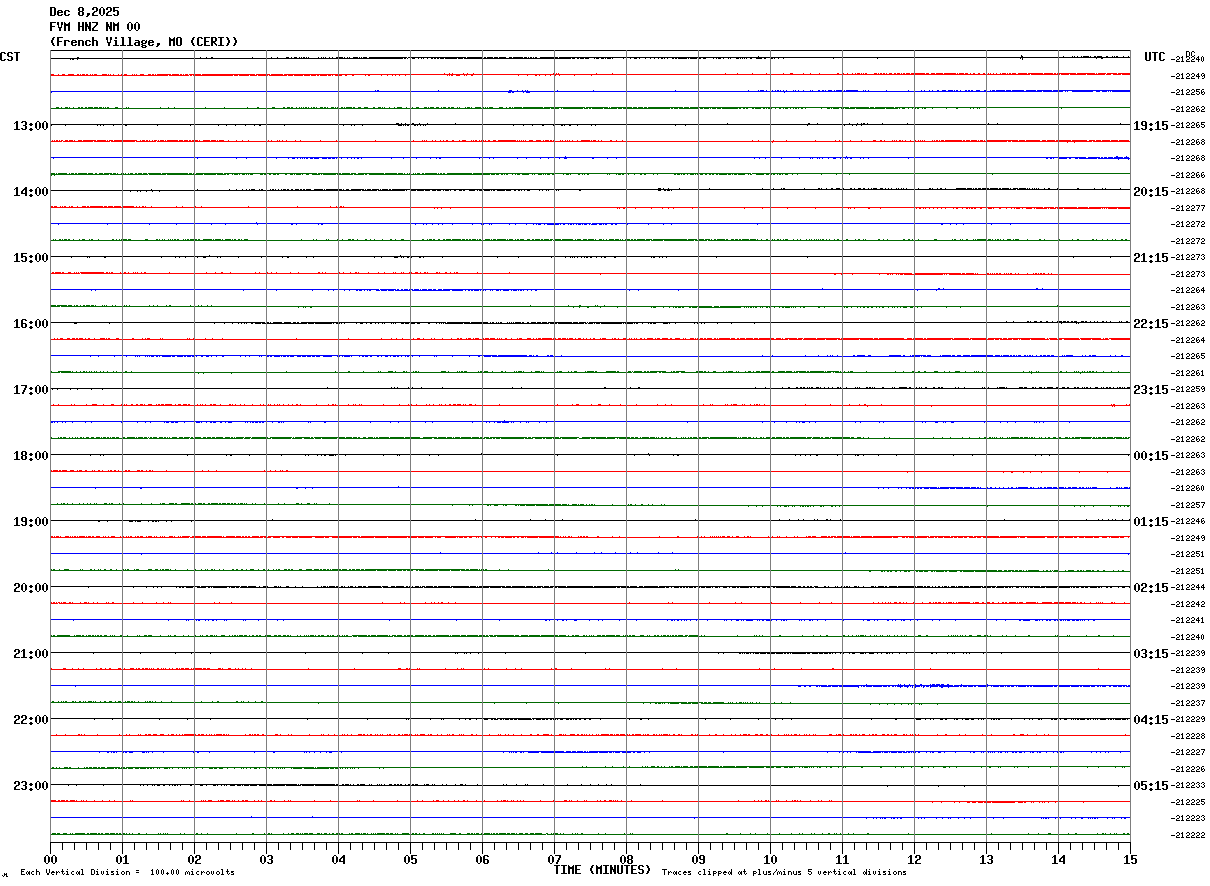Select DC offset value "-212222" on bottom trace
1210x886 pixels.
click(x=1187, y=835)
